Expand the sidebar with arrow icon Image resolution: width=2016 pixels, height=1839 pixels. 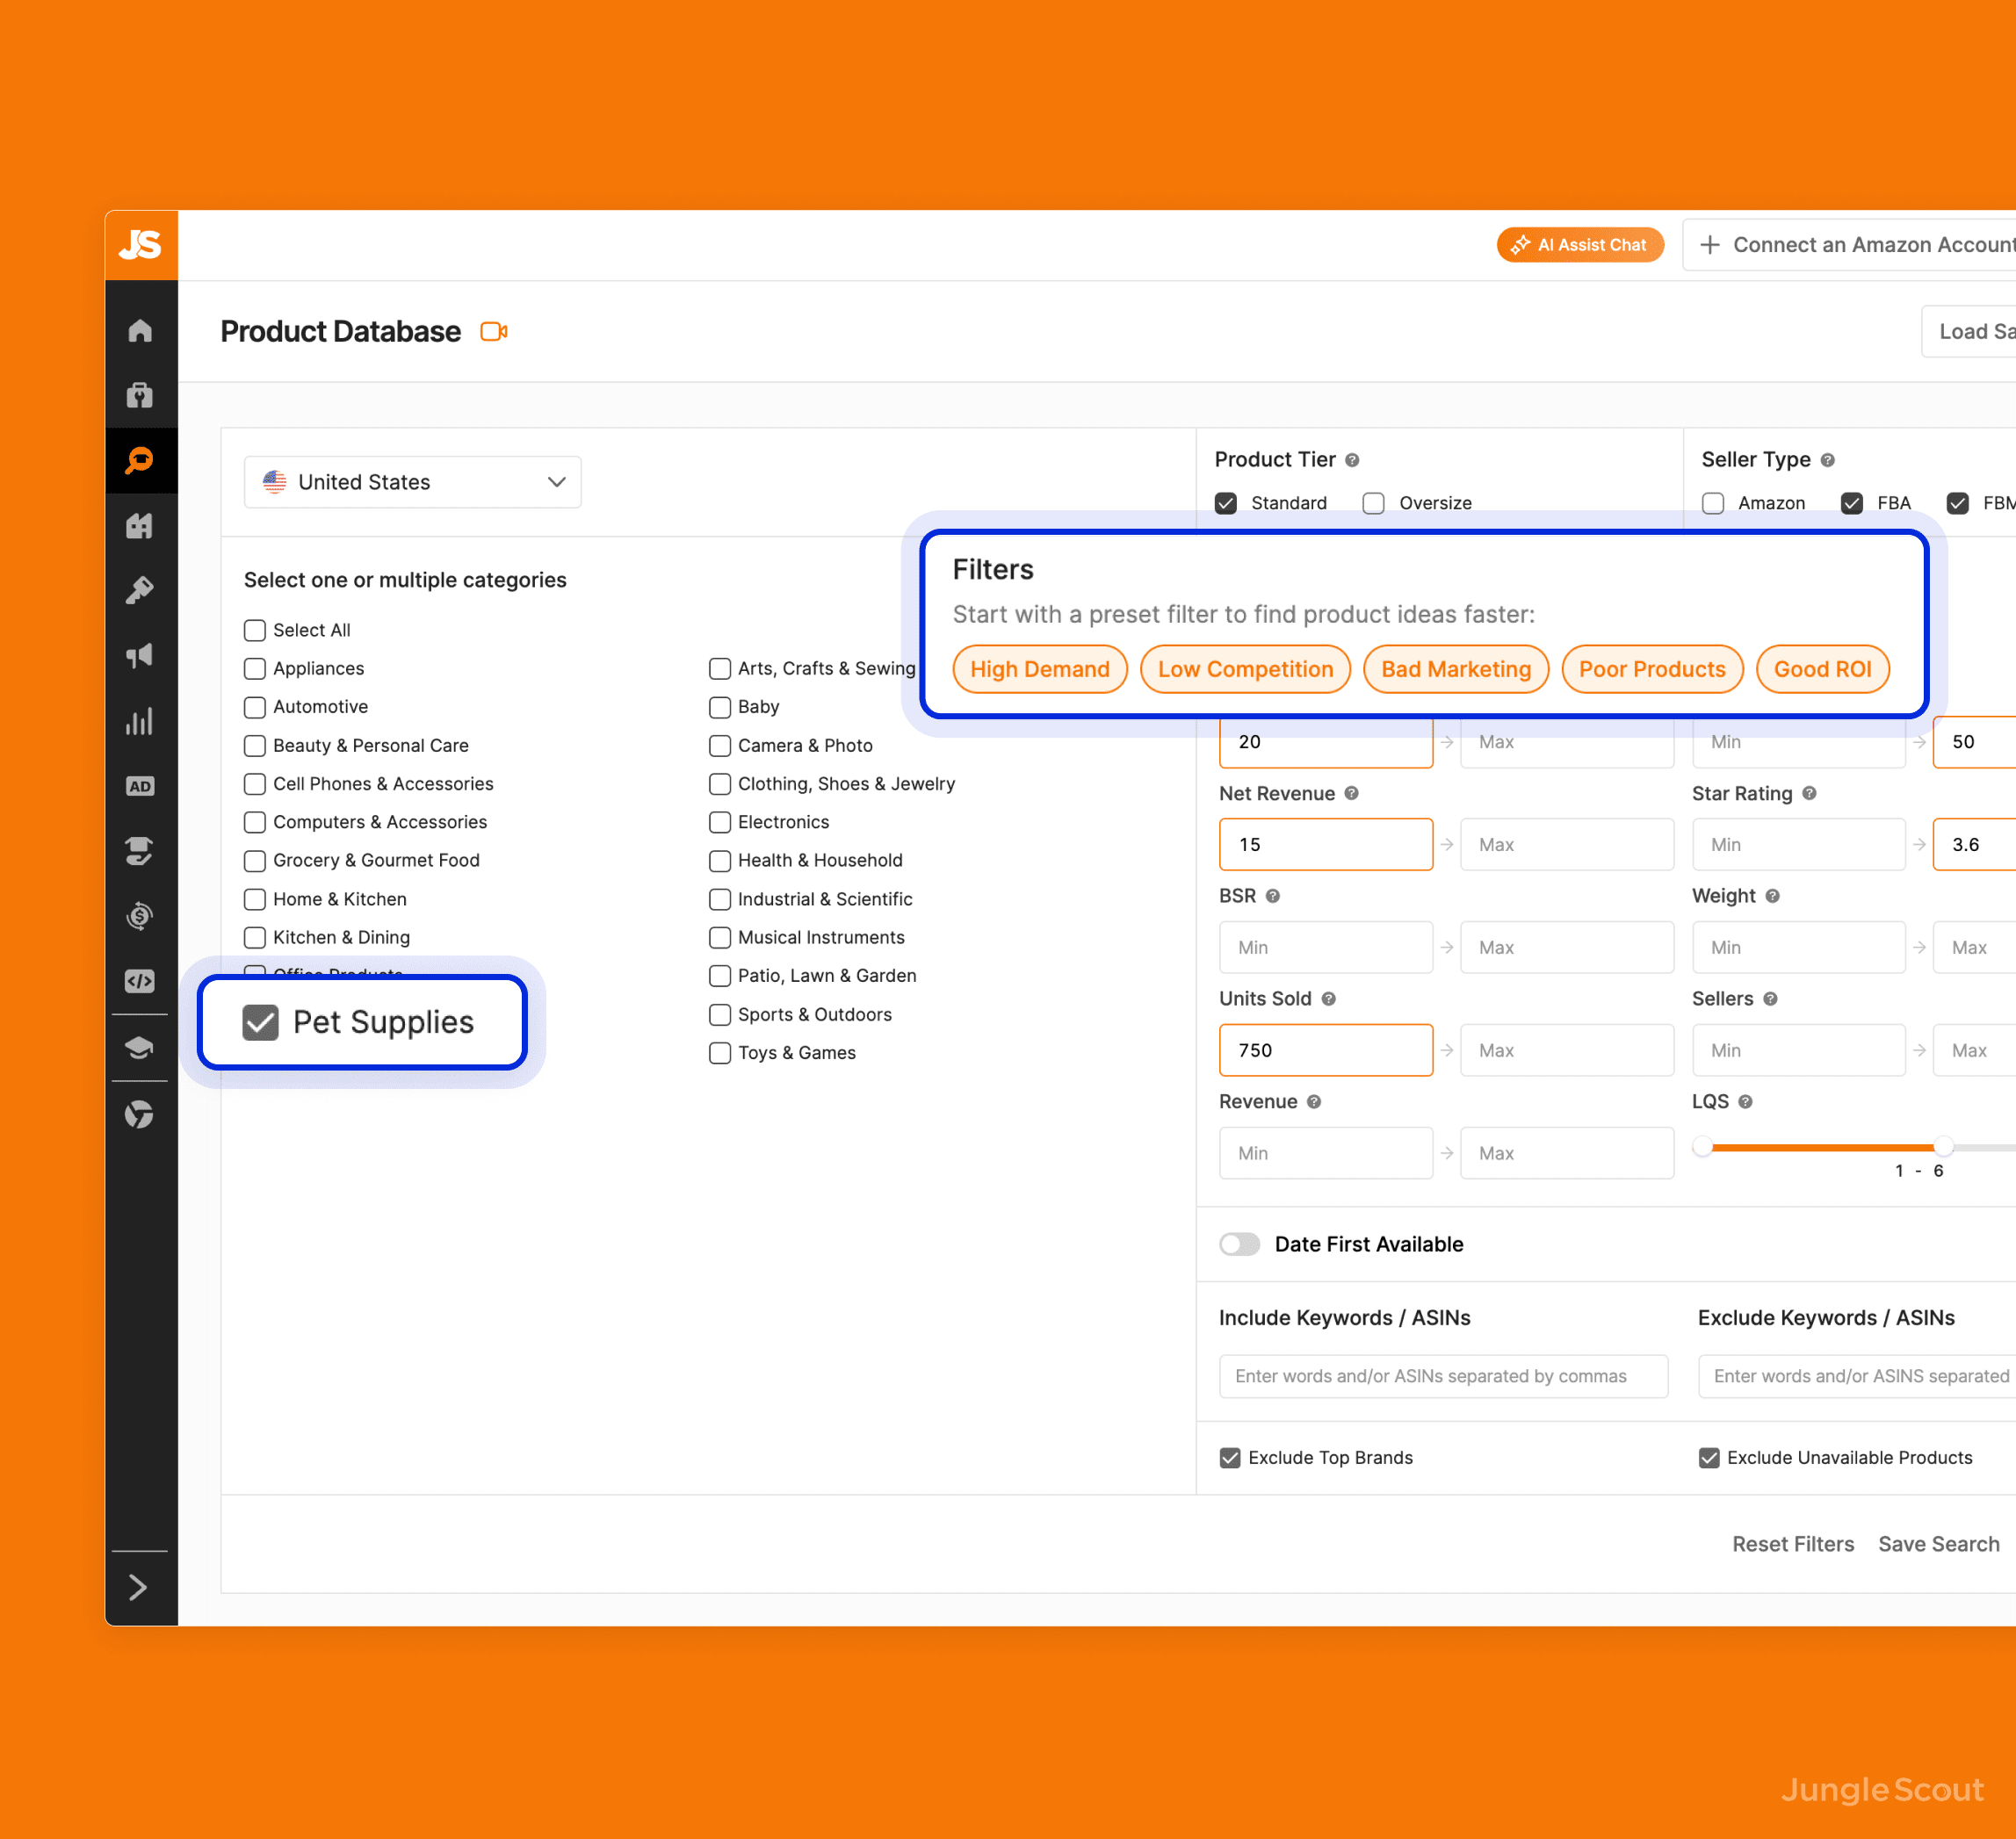[139, 1587]
